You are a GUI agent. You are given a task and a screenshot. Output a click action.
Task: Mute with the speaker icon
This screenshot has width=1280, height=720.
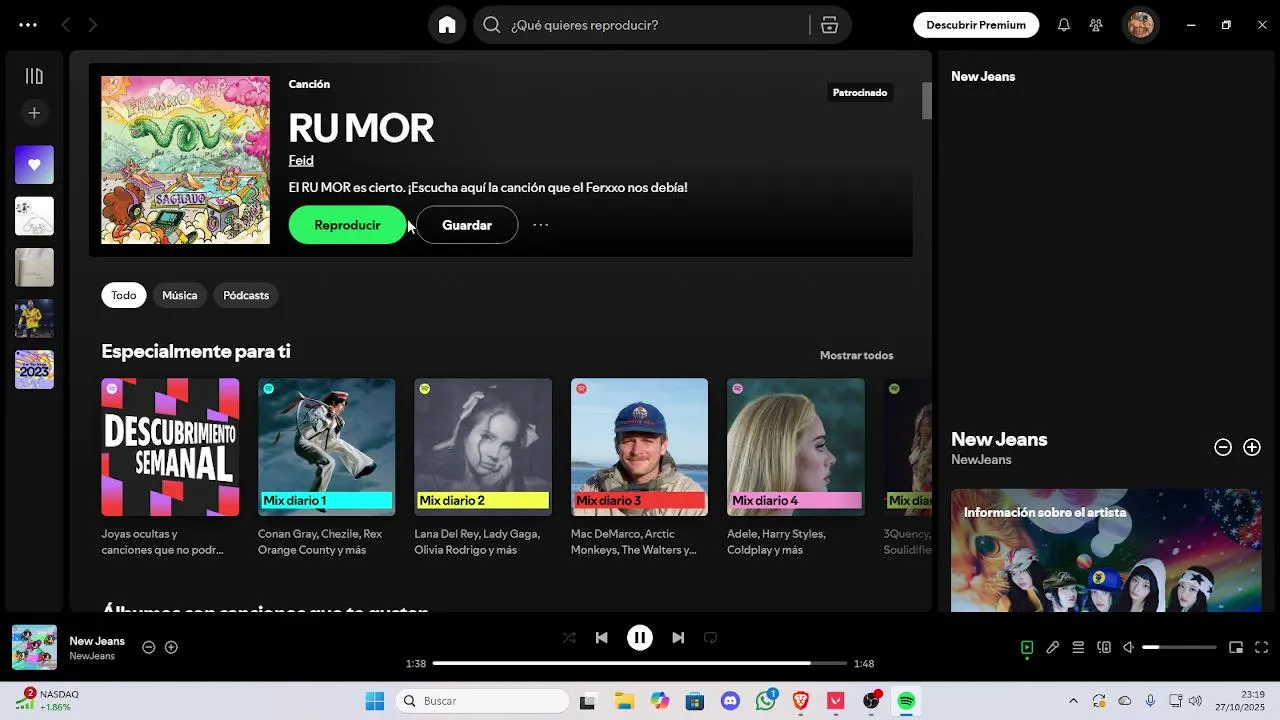click(x=1129, y=647)
